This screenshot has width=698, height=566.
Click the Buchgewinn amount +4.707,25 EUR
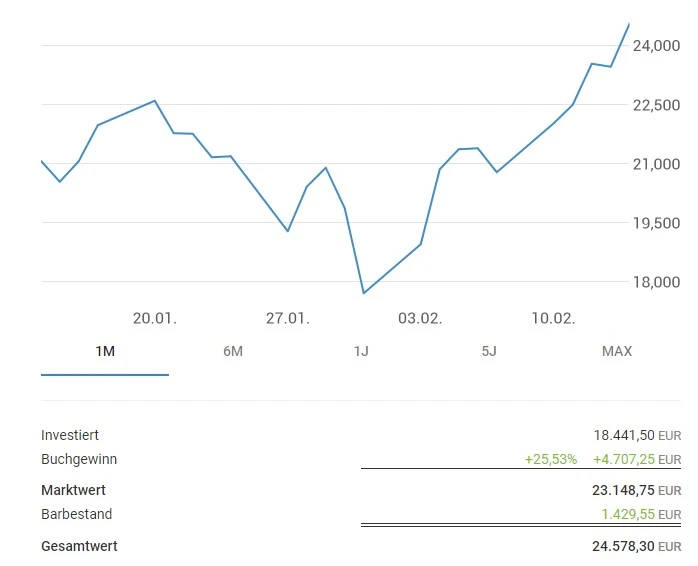point(636,459)
